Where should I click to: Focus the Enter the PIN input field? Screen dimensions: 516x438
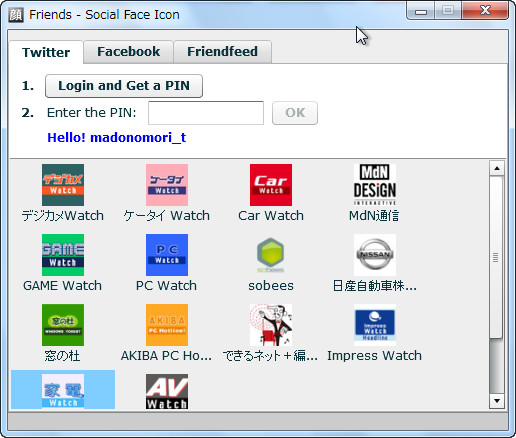coord(206,113)
